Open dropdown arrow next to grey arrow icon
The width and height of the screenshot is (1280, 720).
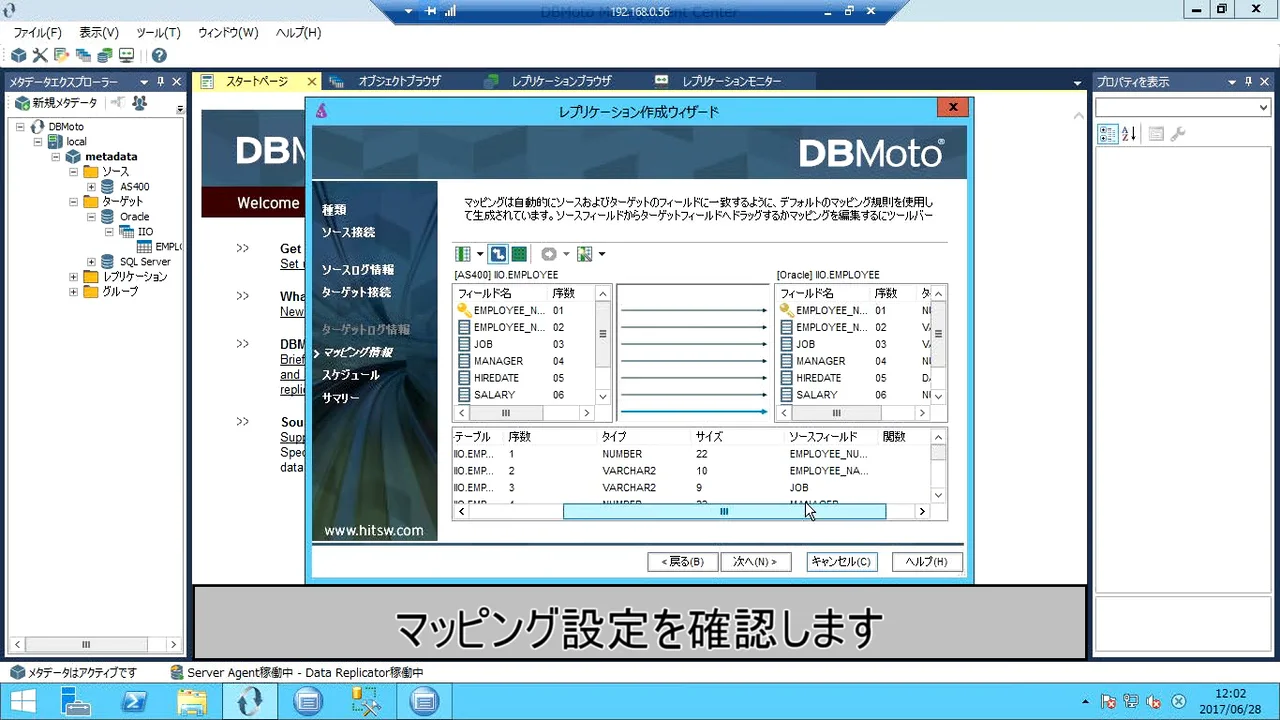click(566, 254)
